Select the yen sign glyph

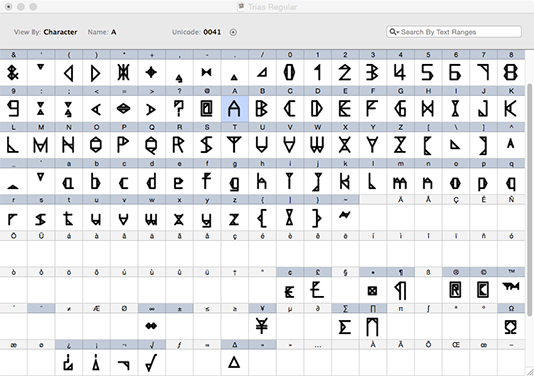[x=262, y=326]
